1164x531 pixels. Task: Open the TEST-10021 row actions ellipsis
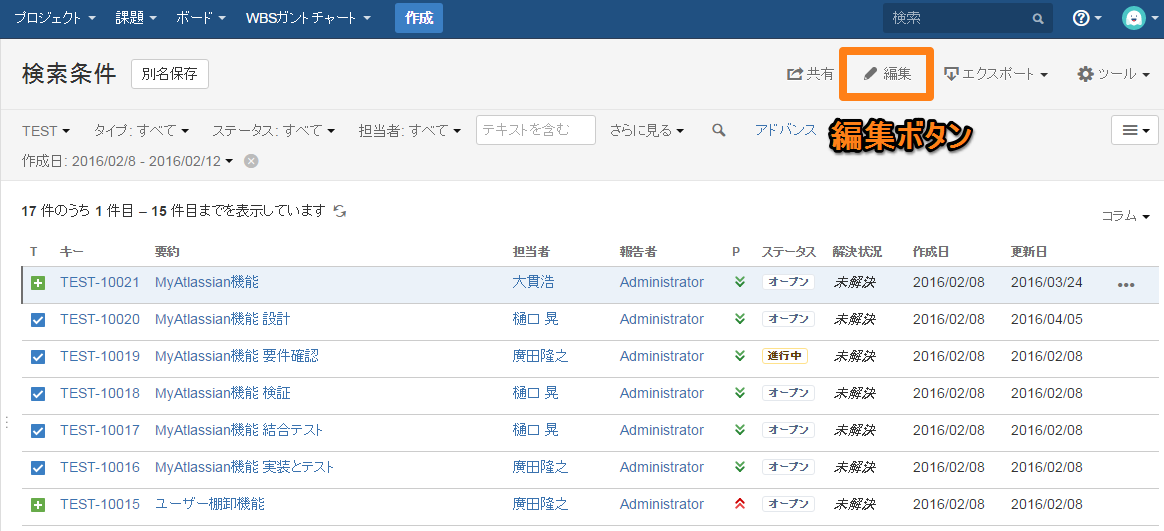point(1126,284)
